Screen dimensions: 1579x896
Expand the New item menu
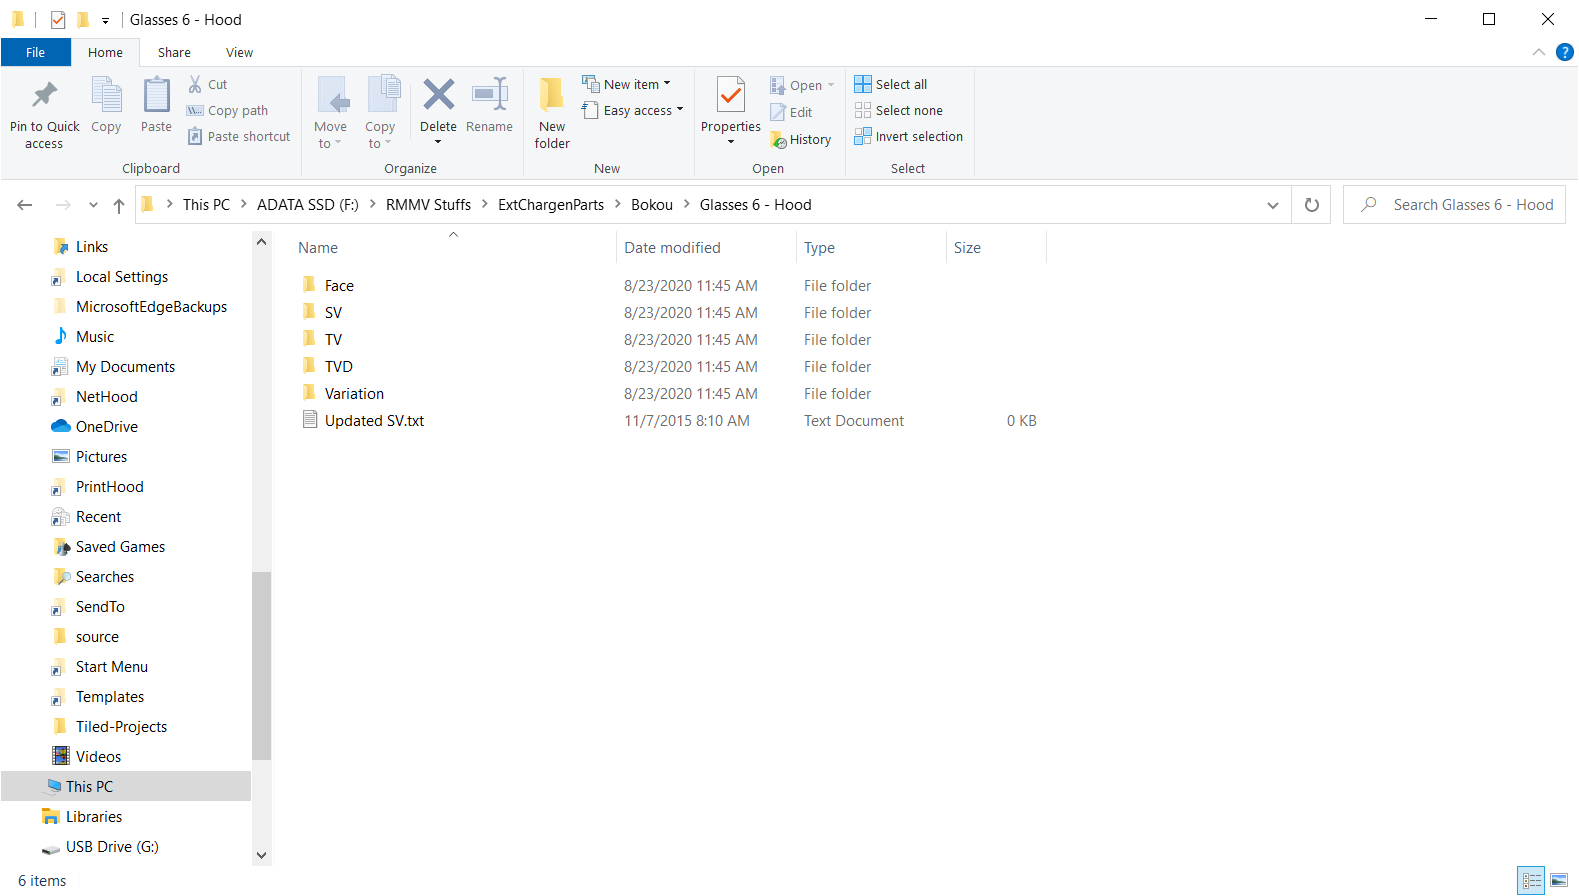coord(627,85)
